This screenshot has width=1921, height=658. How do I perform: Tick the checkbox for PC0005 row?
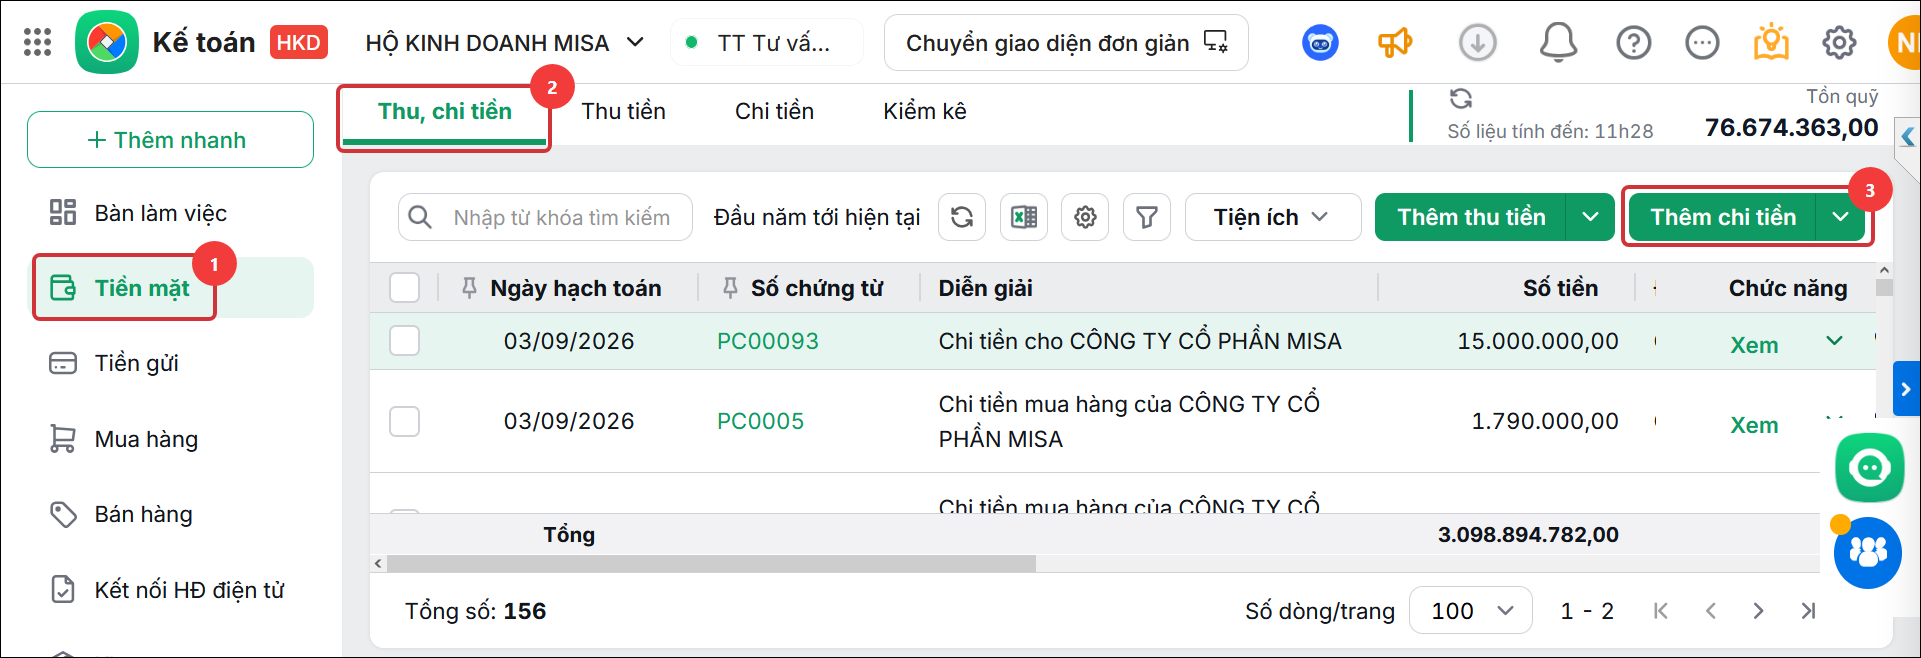coord(404,421)
